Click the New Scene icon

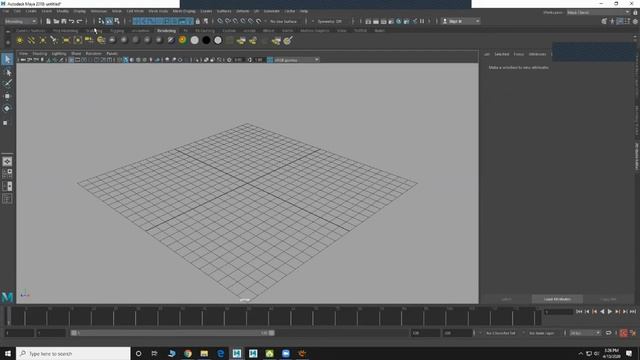pyautogui.click(x=48, y=21)
